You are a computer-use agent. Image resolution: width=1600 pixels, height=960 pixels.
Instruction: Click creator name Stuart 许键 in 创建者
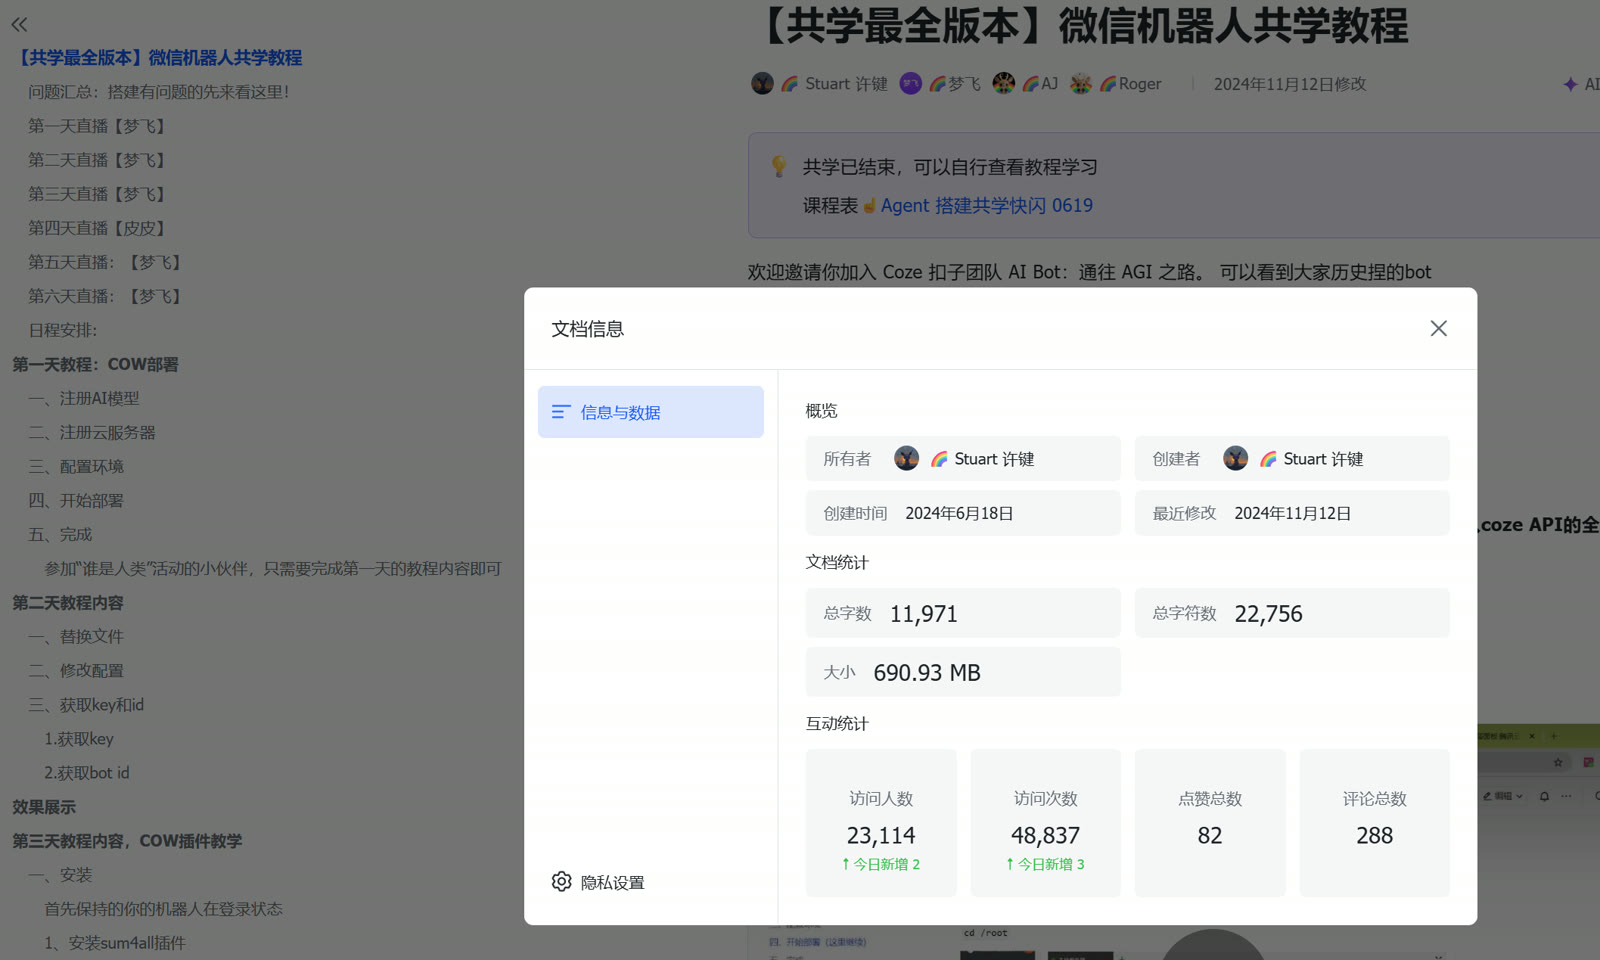tap(1323, 459)
